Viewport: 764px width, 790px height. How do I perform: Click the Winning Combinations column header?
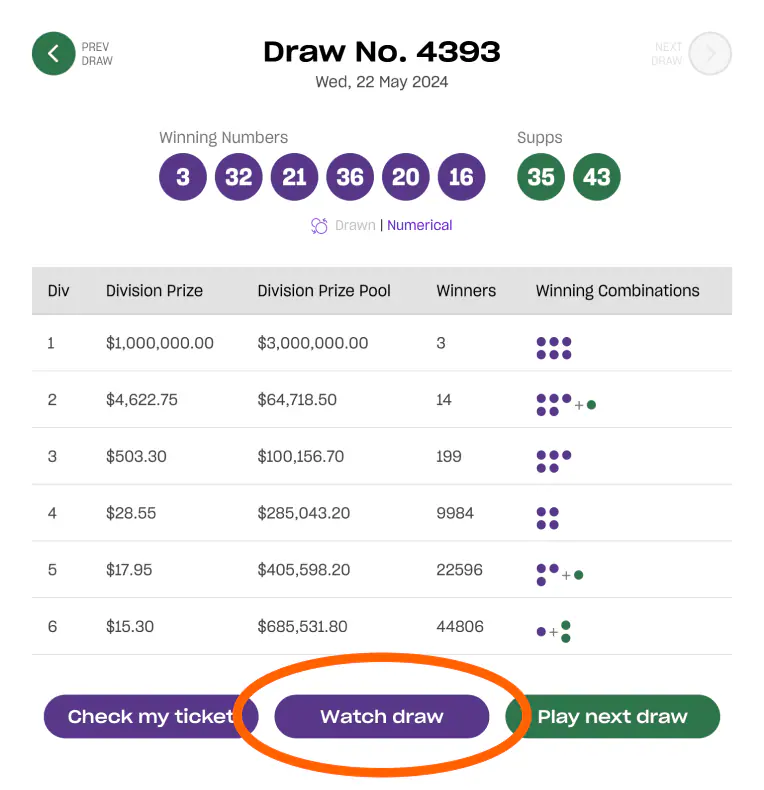[x=617, y=291]
